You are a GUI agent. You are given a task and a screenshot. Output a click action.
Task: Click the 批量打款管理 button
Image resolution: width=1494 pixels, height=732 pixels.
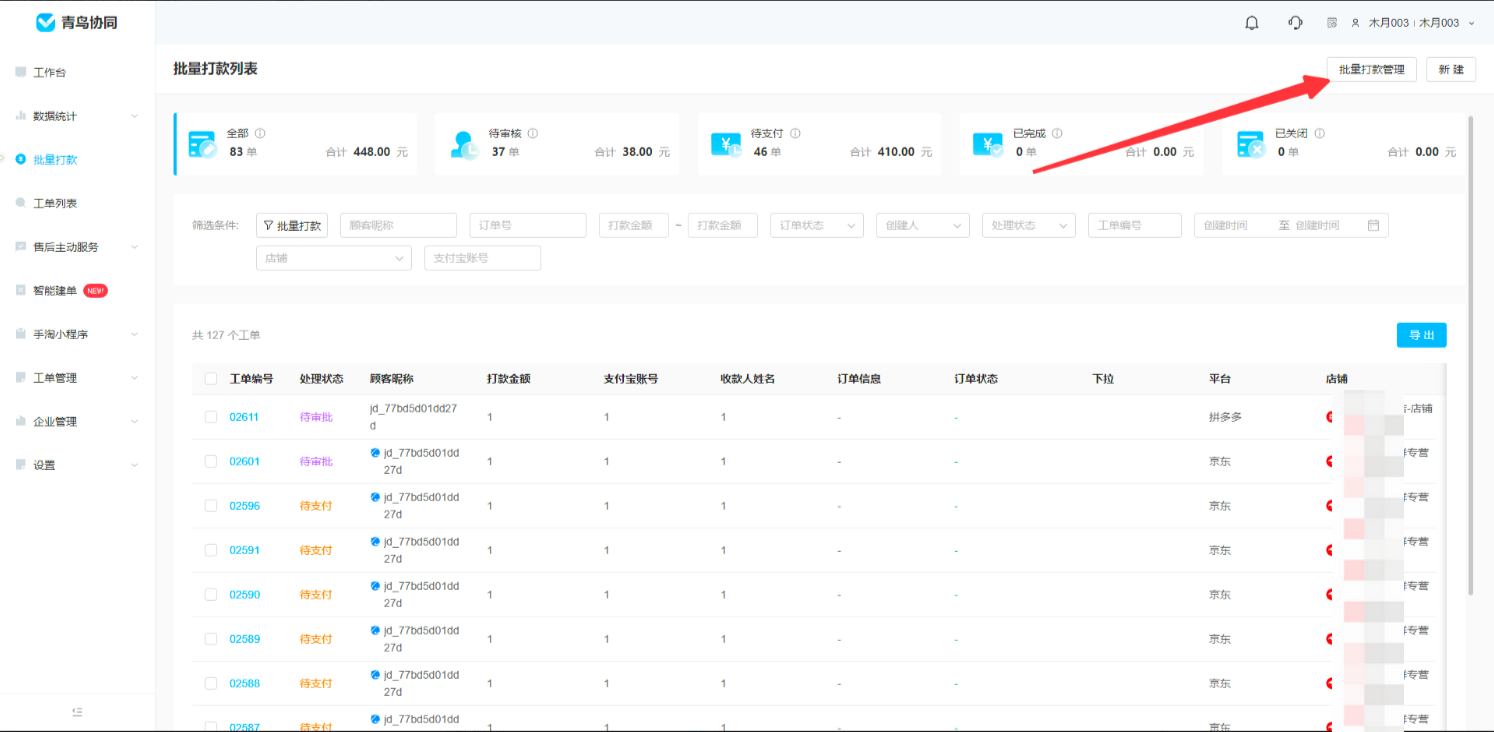coord(1372,69)
